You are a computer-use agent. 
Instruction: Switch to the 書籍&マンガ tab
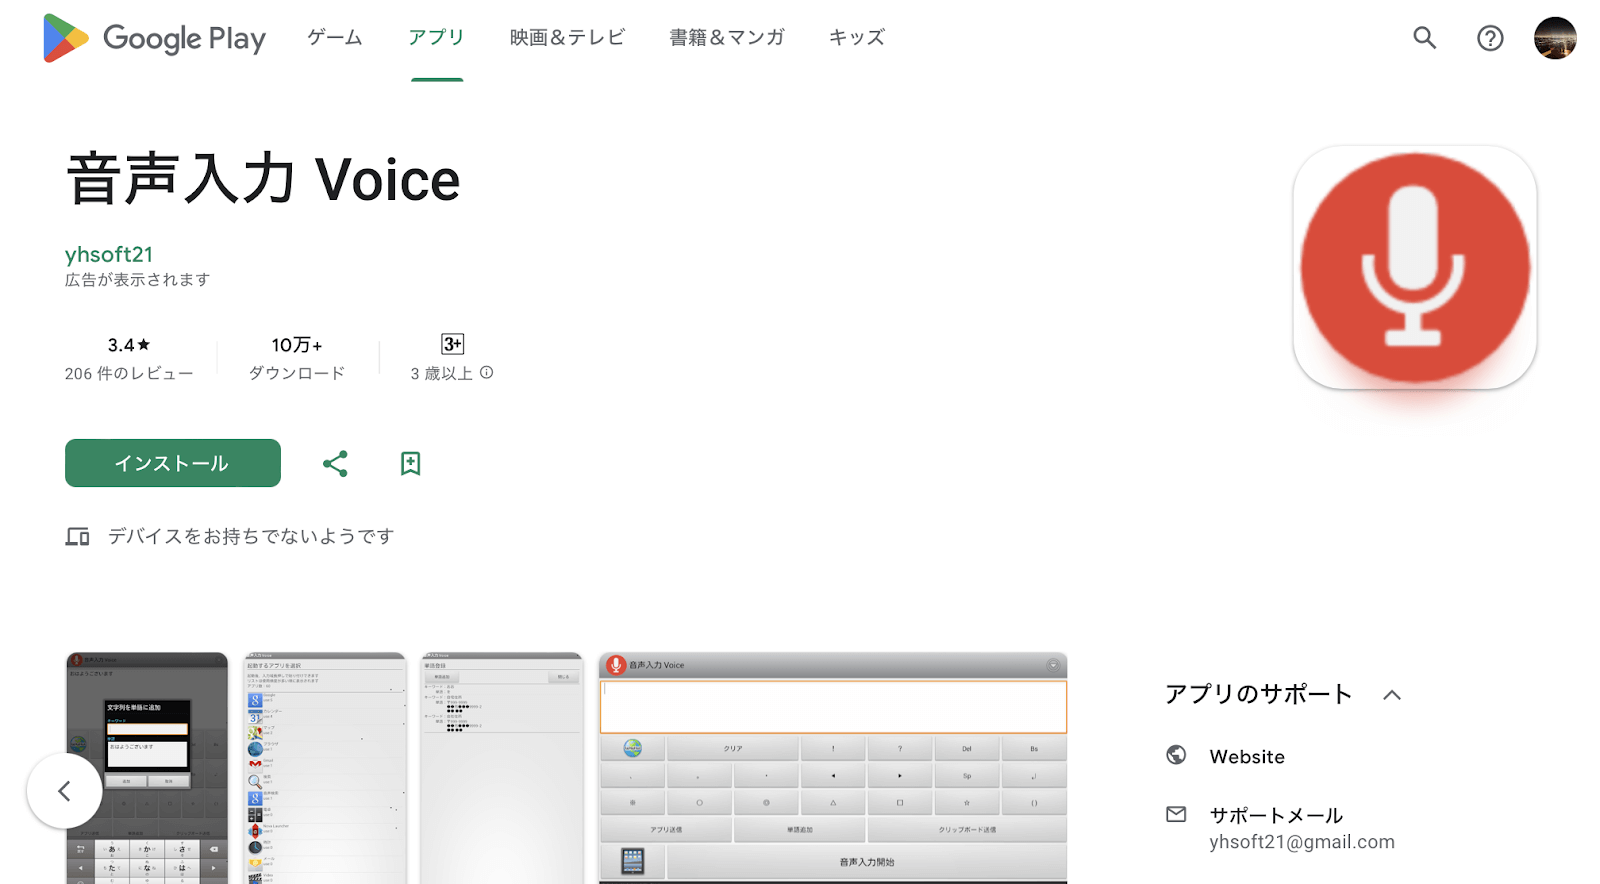[x=727, y=38]
